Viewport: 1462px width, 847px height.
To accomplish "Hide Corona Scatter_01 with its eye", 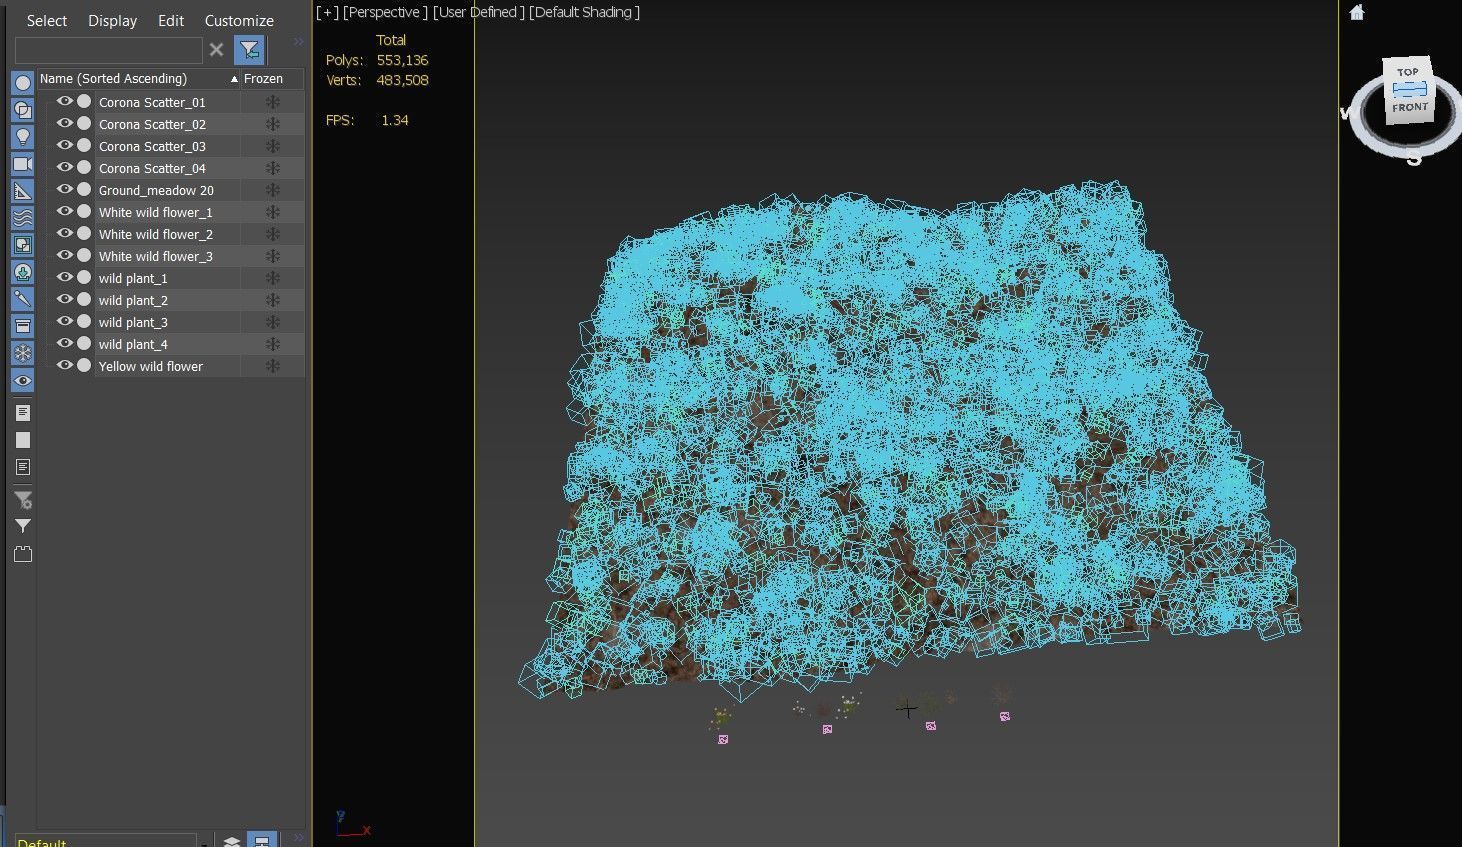I will point(65,101).
